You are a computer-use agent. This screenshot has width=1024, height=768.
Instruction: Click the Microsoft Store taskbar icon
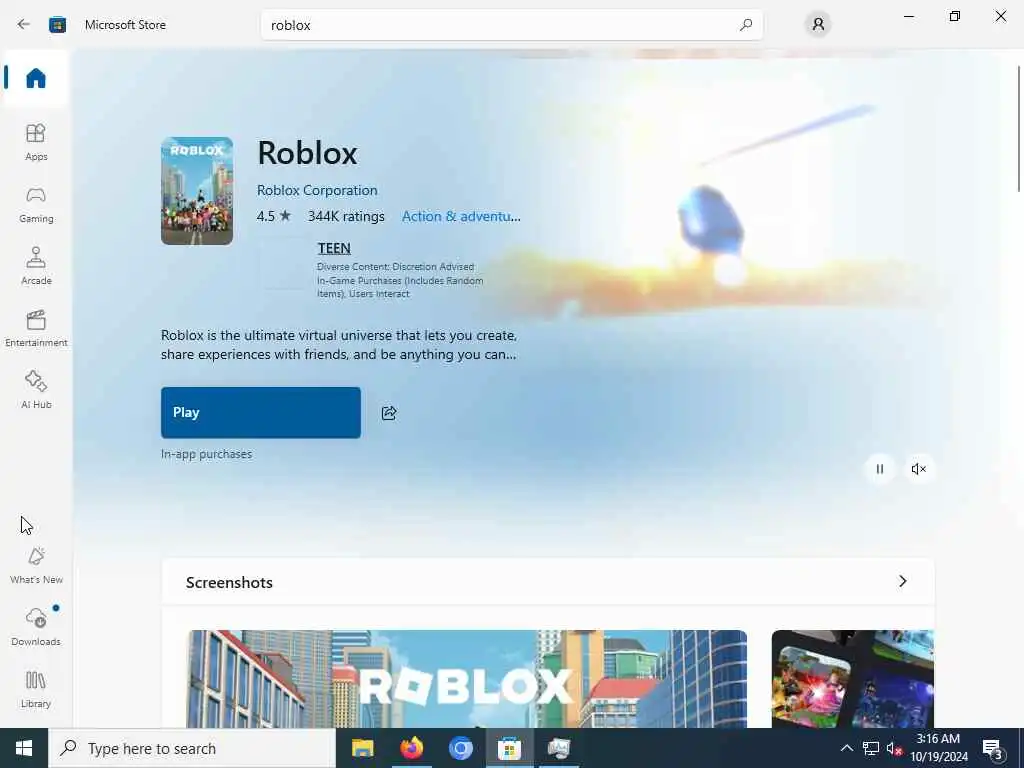pyautogui.click(x=509, y=748)
